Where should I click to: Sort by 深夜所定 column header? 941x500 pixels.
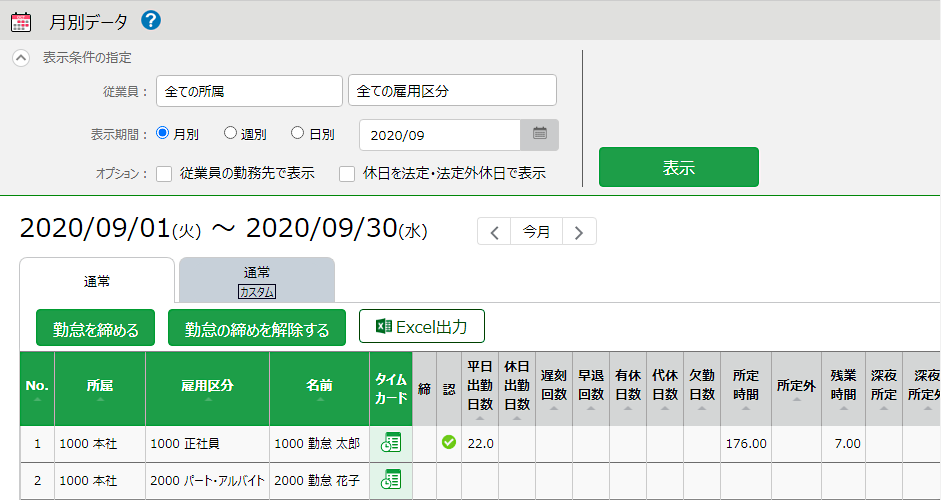point(884,389)
